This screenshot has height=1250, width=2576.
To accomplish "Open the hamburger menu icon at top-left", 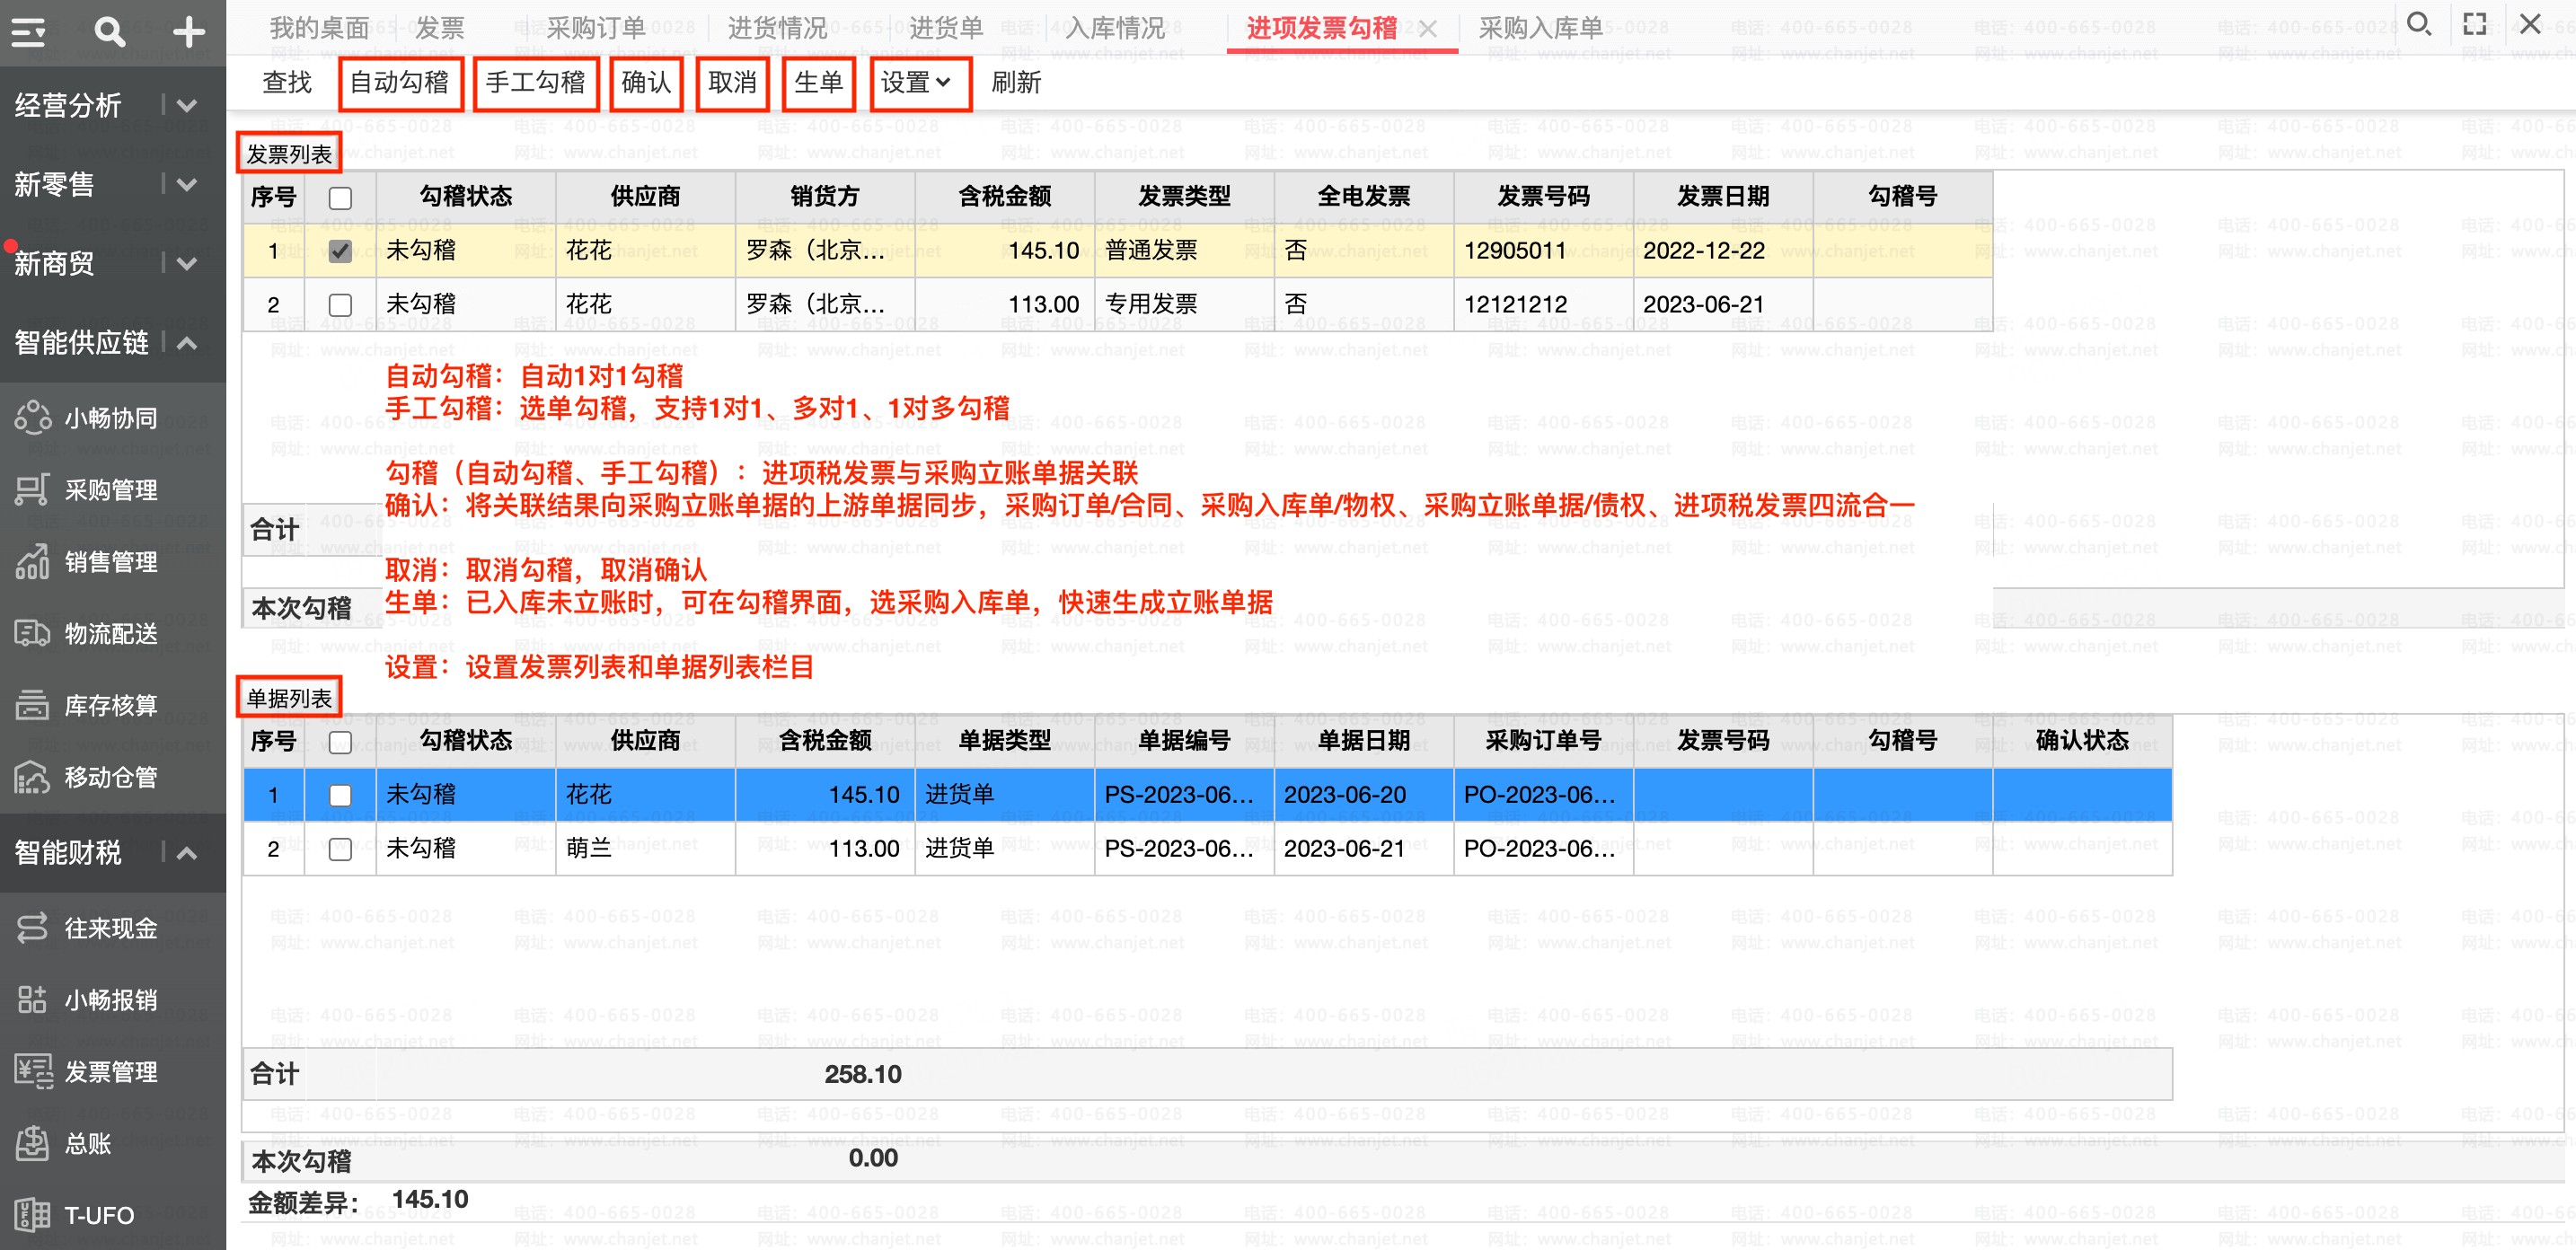I will [x=28, y=32].
